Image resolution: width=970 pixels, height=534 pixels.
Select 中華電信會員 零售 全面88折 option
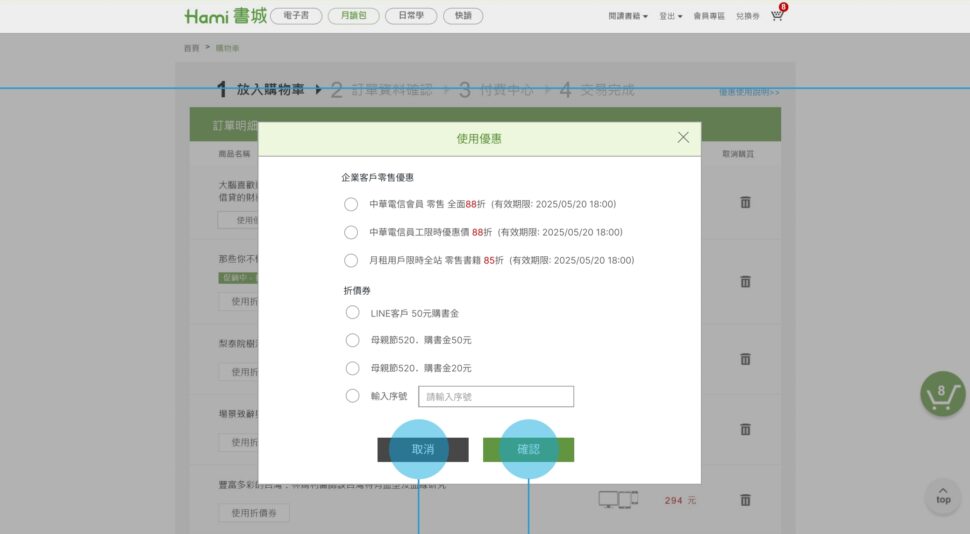(x=351, y=204)
